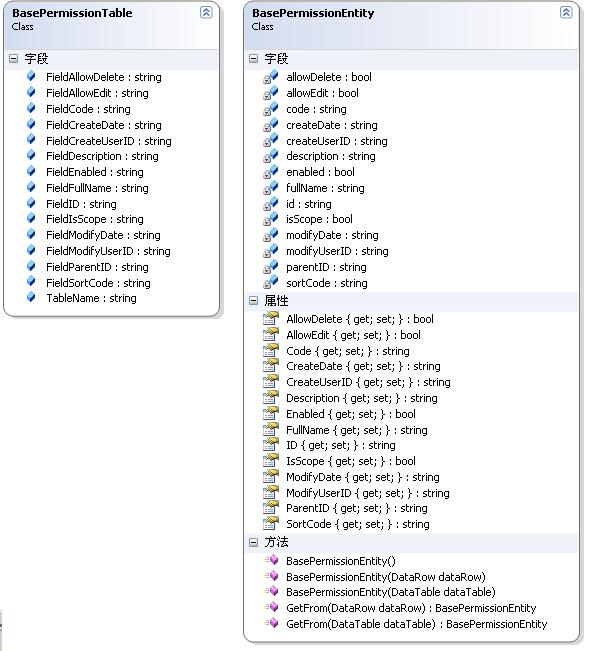
Task: Click the AllowDelete property icon
Action: click(x=271, y=319)
